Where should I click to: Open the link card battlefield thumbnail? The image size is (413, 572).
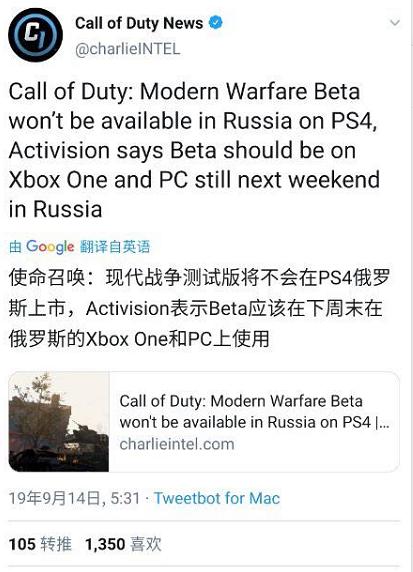pos(59,422)
